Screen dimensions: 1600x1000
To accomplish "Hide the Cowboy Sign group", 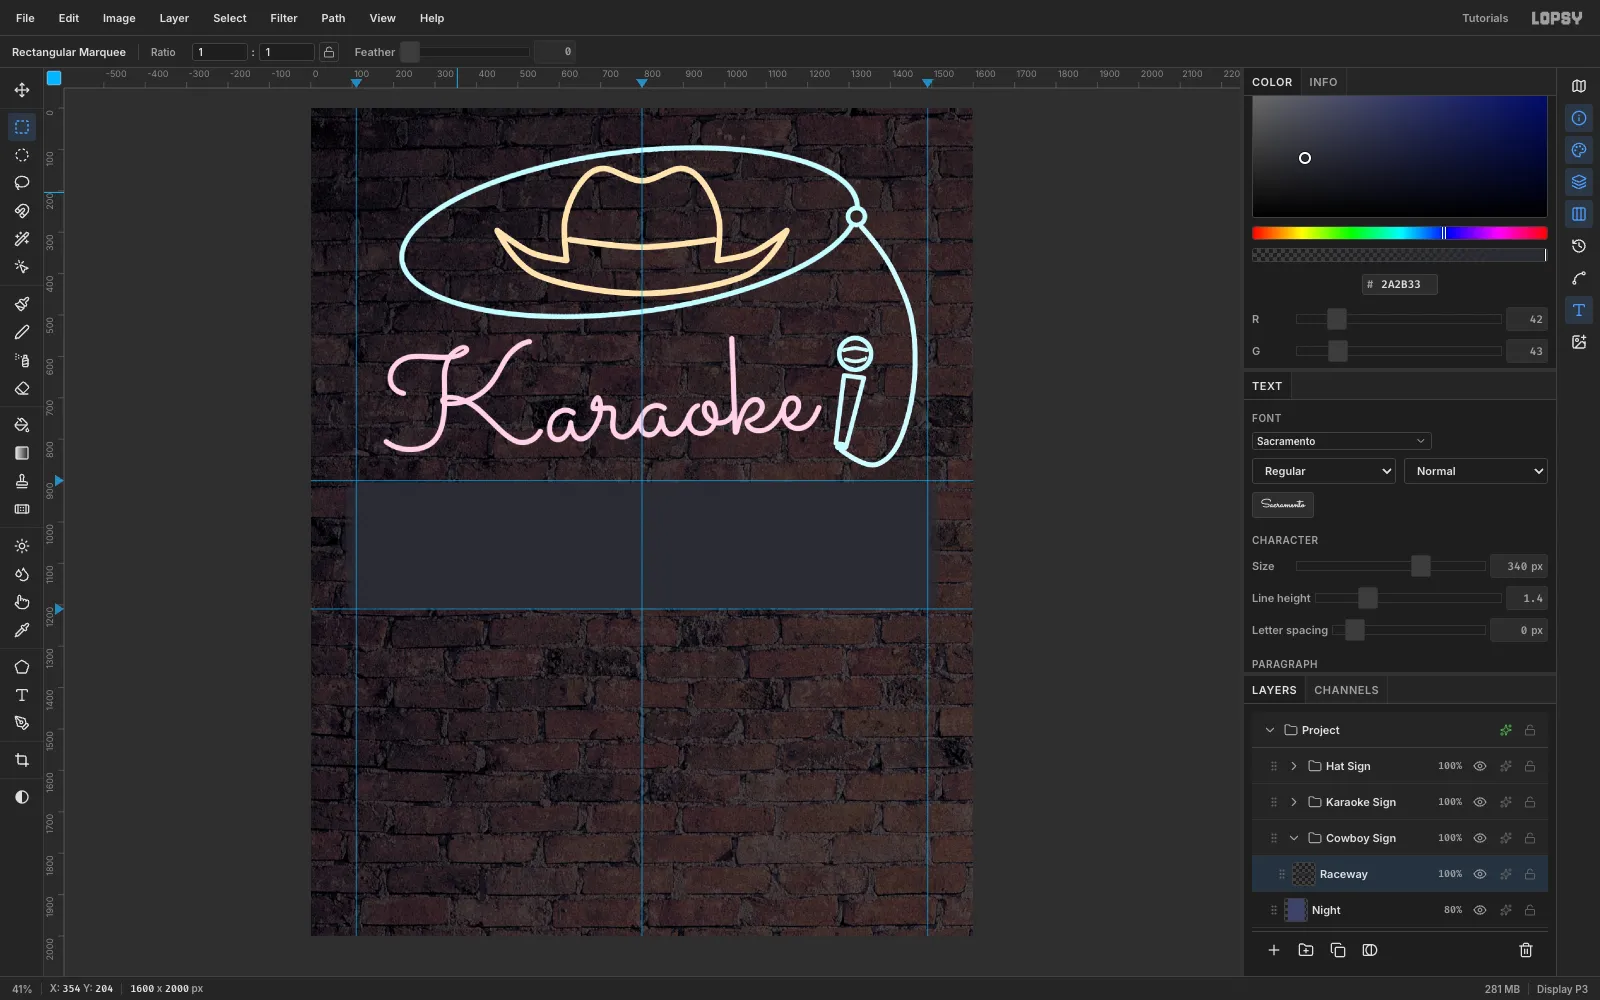I will [x=1480, y=838].
